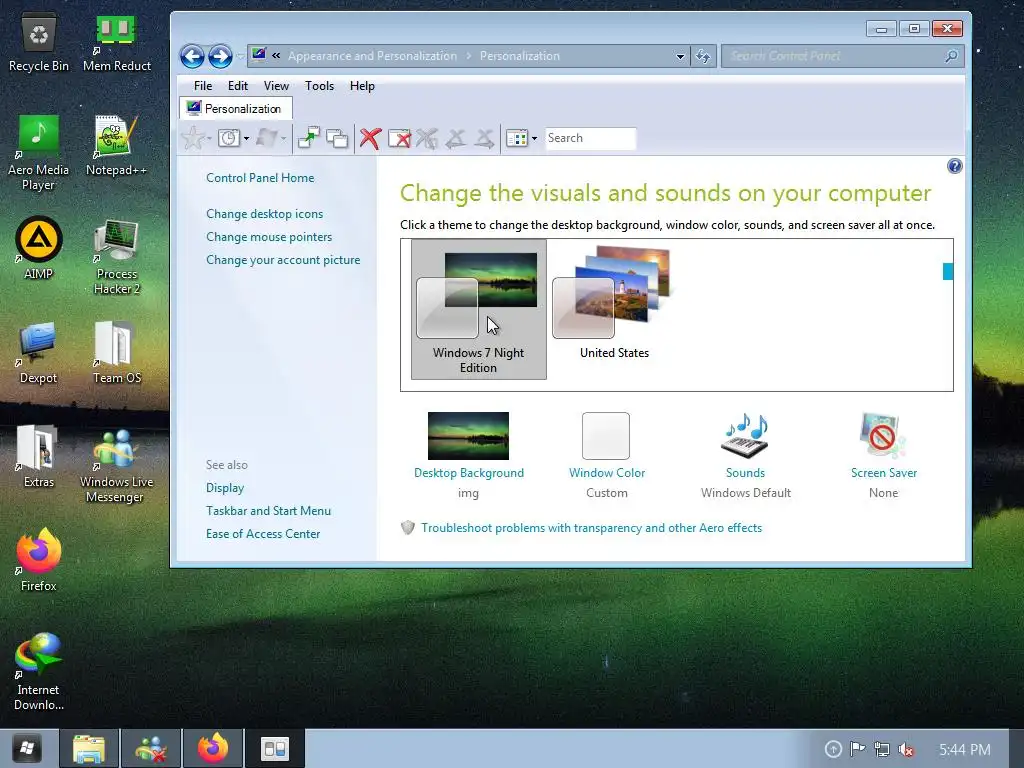Select the Dexpot desktop shortcut
The width and height of the screenshot is (1024, 768).
pyautogui.click(x=39, y=353)
